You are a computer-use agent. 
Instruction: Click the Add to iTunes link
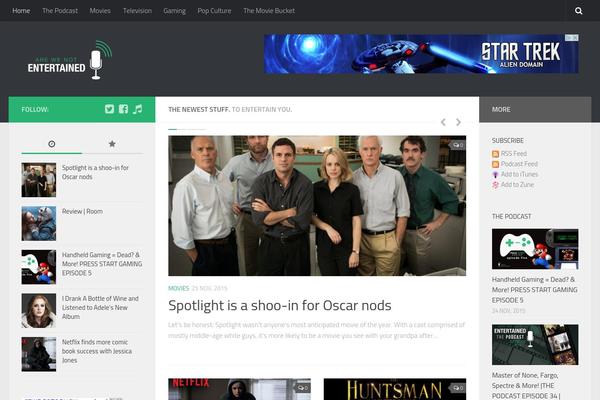coord(519,174)
